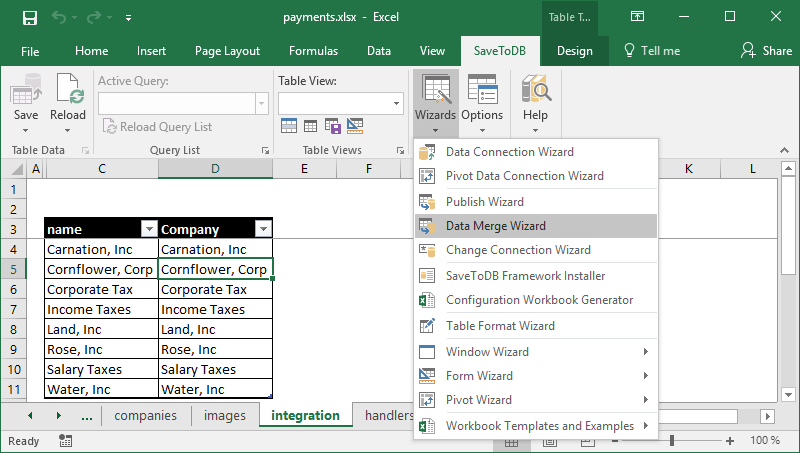Expand Workbook Templates and Examples submenu
This screenshot has width=800, height=453.
pos(536,426)
